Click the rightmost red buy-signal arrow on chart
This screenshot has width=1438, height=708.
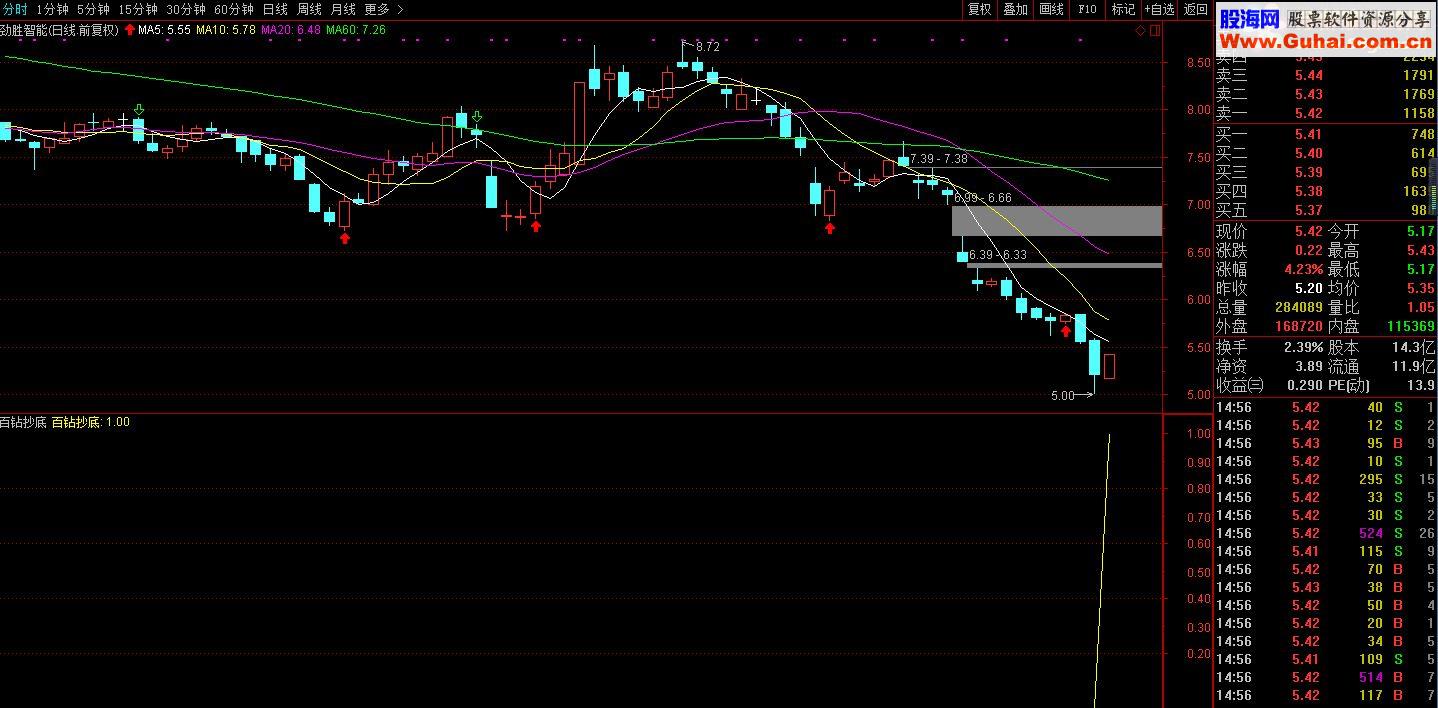pos(1066,331)
